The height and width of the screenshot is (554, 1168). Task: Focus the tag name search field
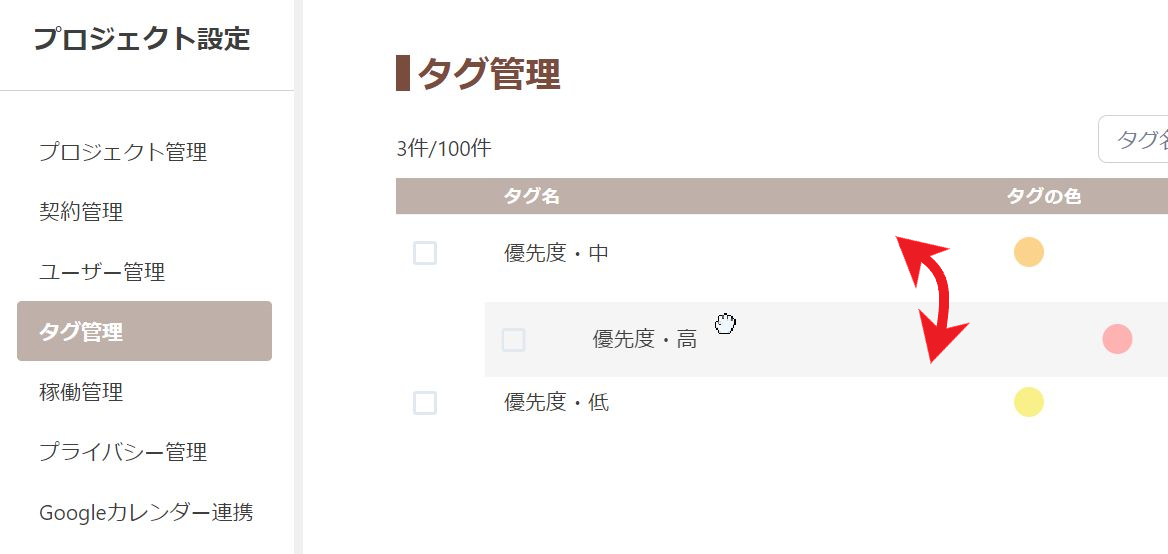1135,139
